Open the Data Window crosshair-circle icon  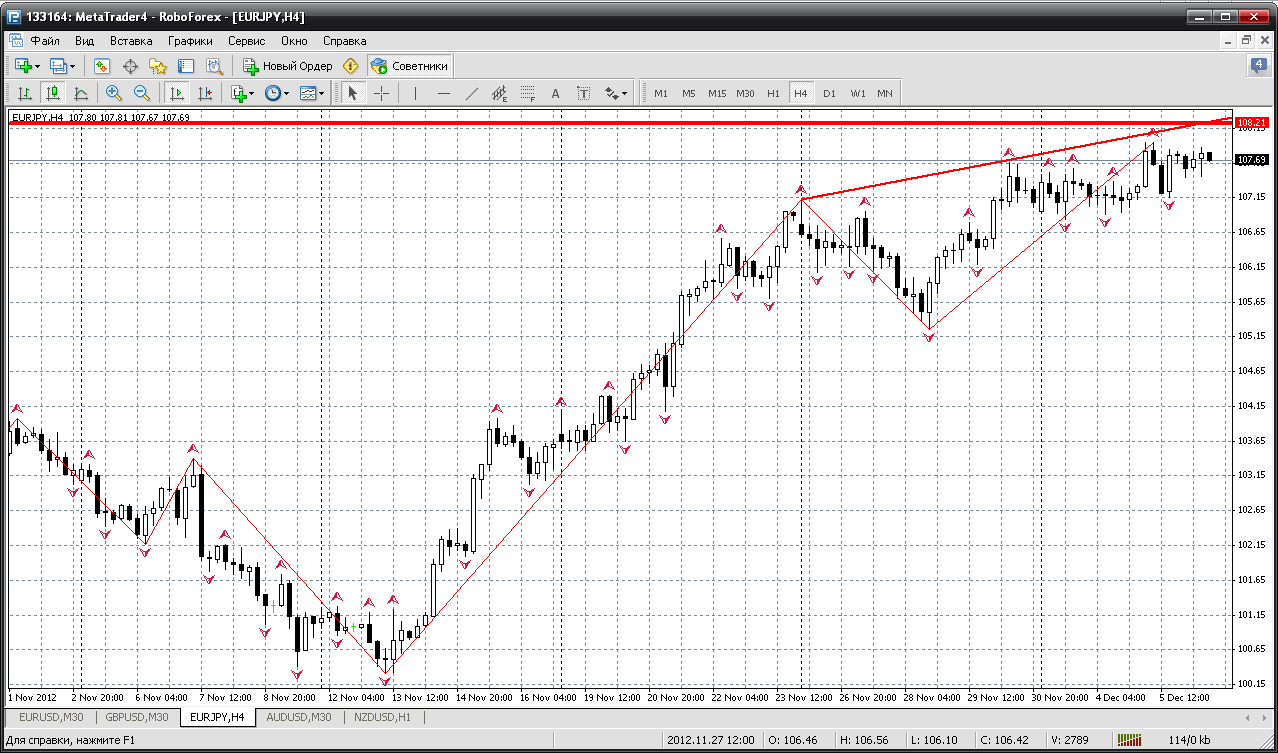[129, 66]
